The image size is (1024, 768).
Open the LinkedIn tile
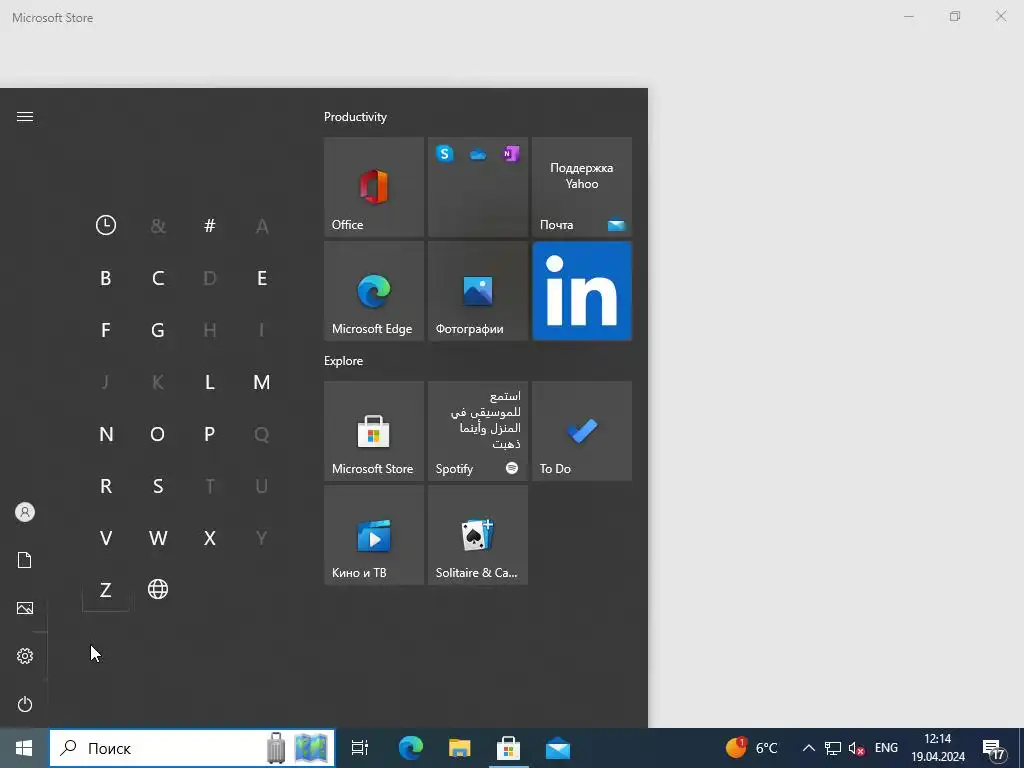click(x=582, y=291)
